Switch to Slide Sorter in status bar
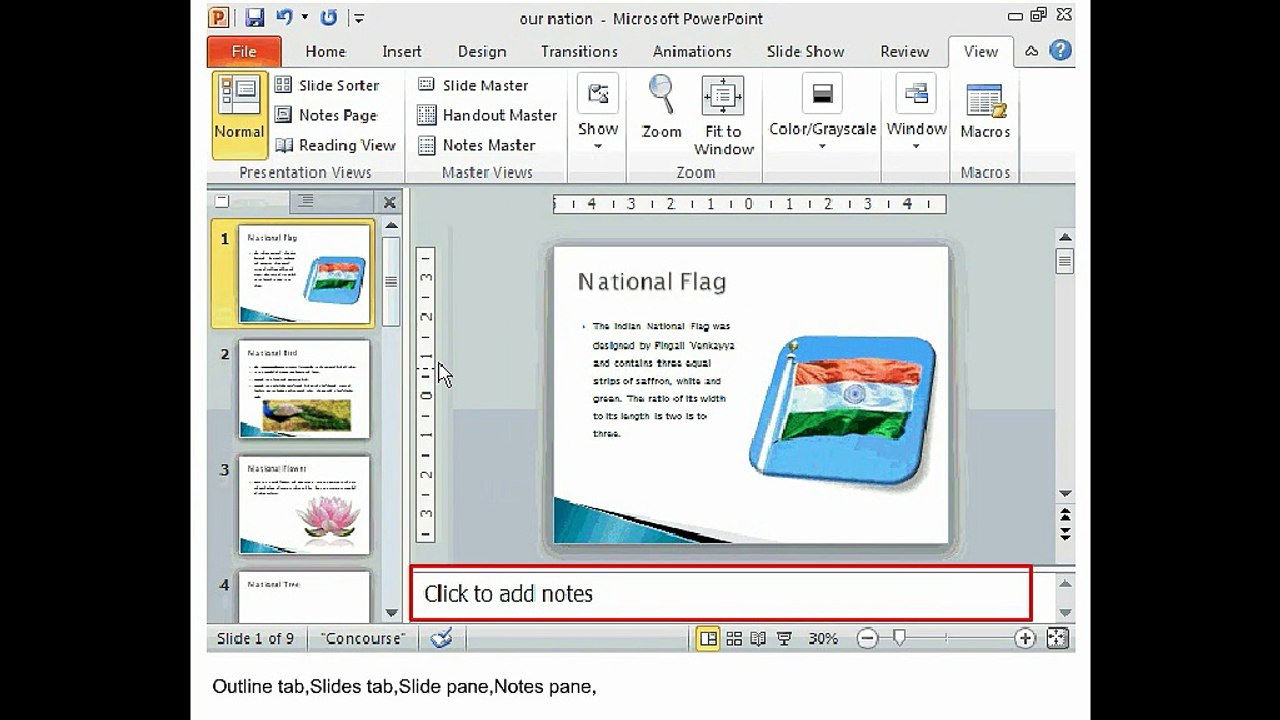 click(x=734, y=638)
